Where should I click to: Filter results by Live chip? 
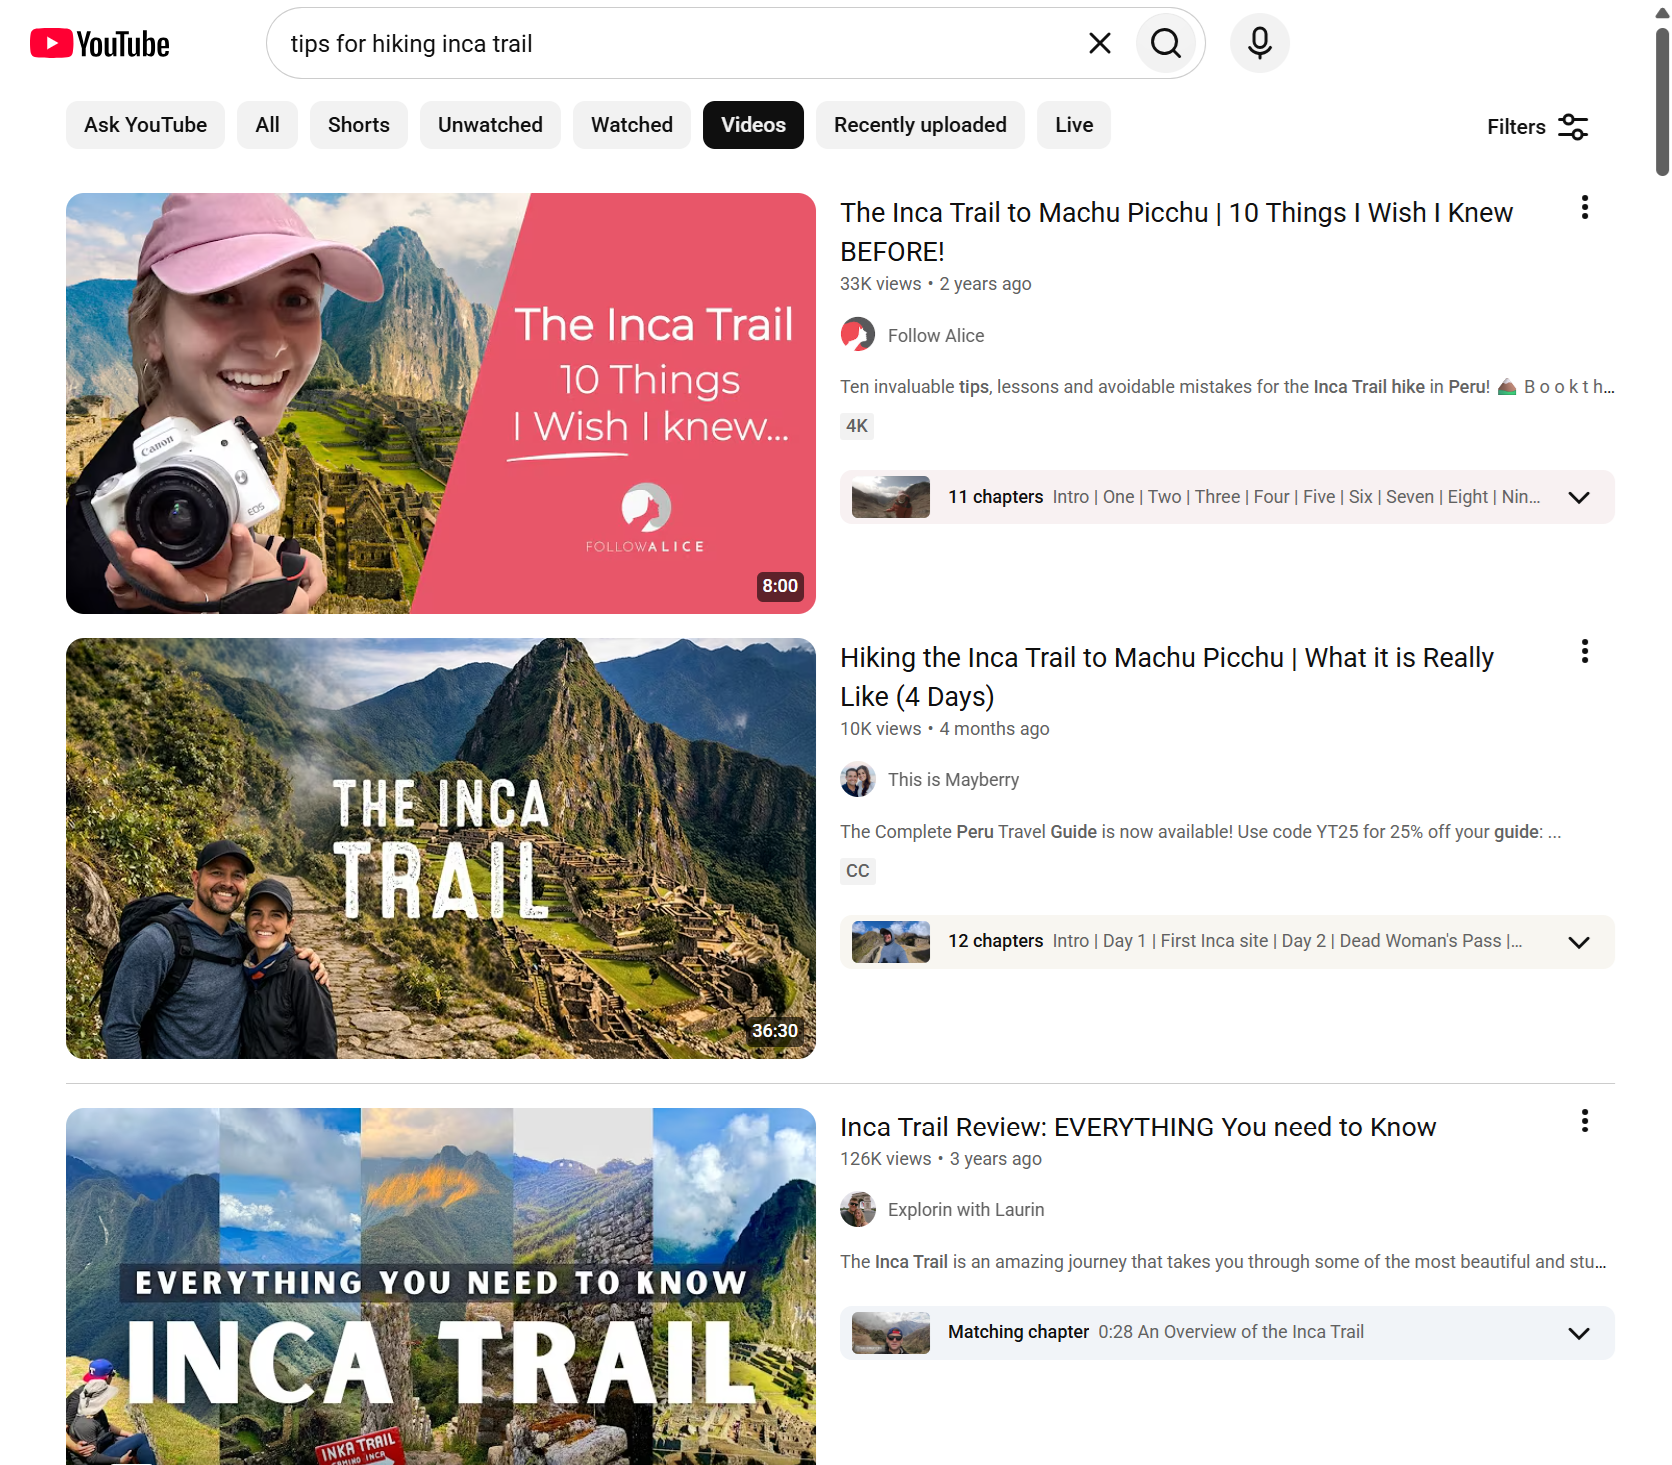1074,125
